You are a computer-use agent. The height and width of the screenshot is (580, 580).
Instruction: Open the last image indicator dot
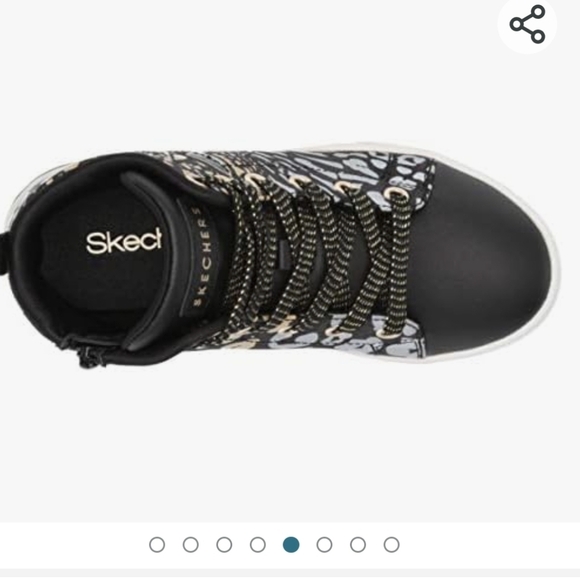click(x=391, y=544)
